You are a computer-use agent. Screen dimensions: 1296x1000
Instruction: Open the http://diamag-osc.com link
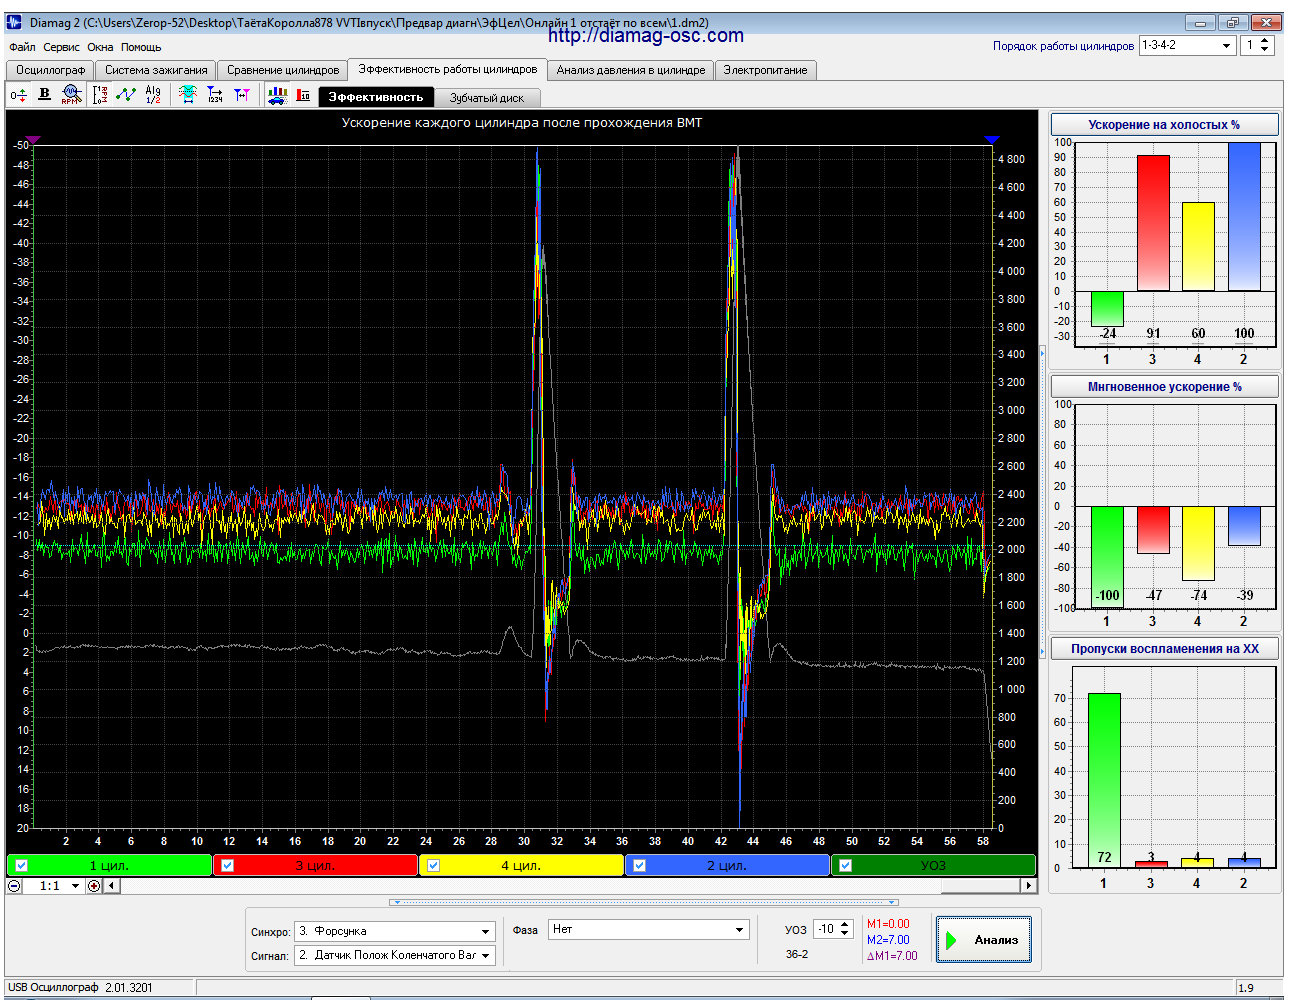pos(646,36)
